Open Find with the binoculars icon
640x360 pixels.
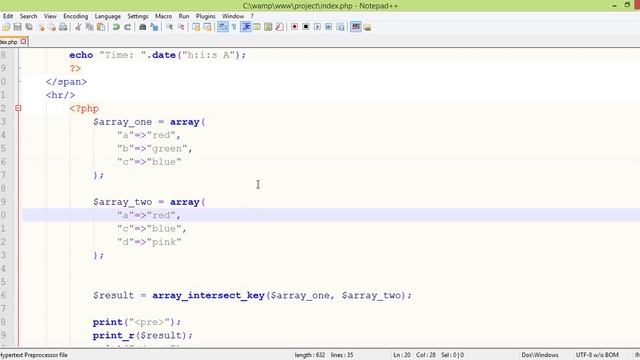(x=142, y=27)
